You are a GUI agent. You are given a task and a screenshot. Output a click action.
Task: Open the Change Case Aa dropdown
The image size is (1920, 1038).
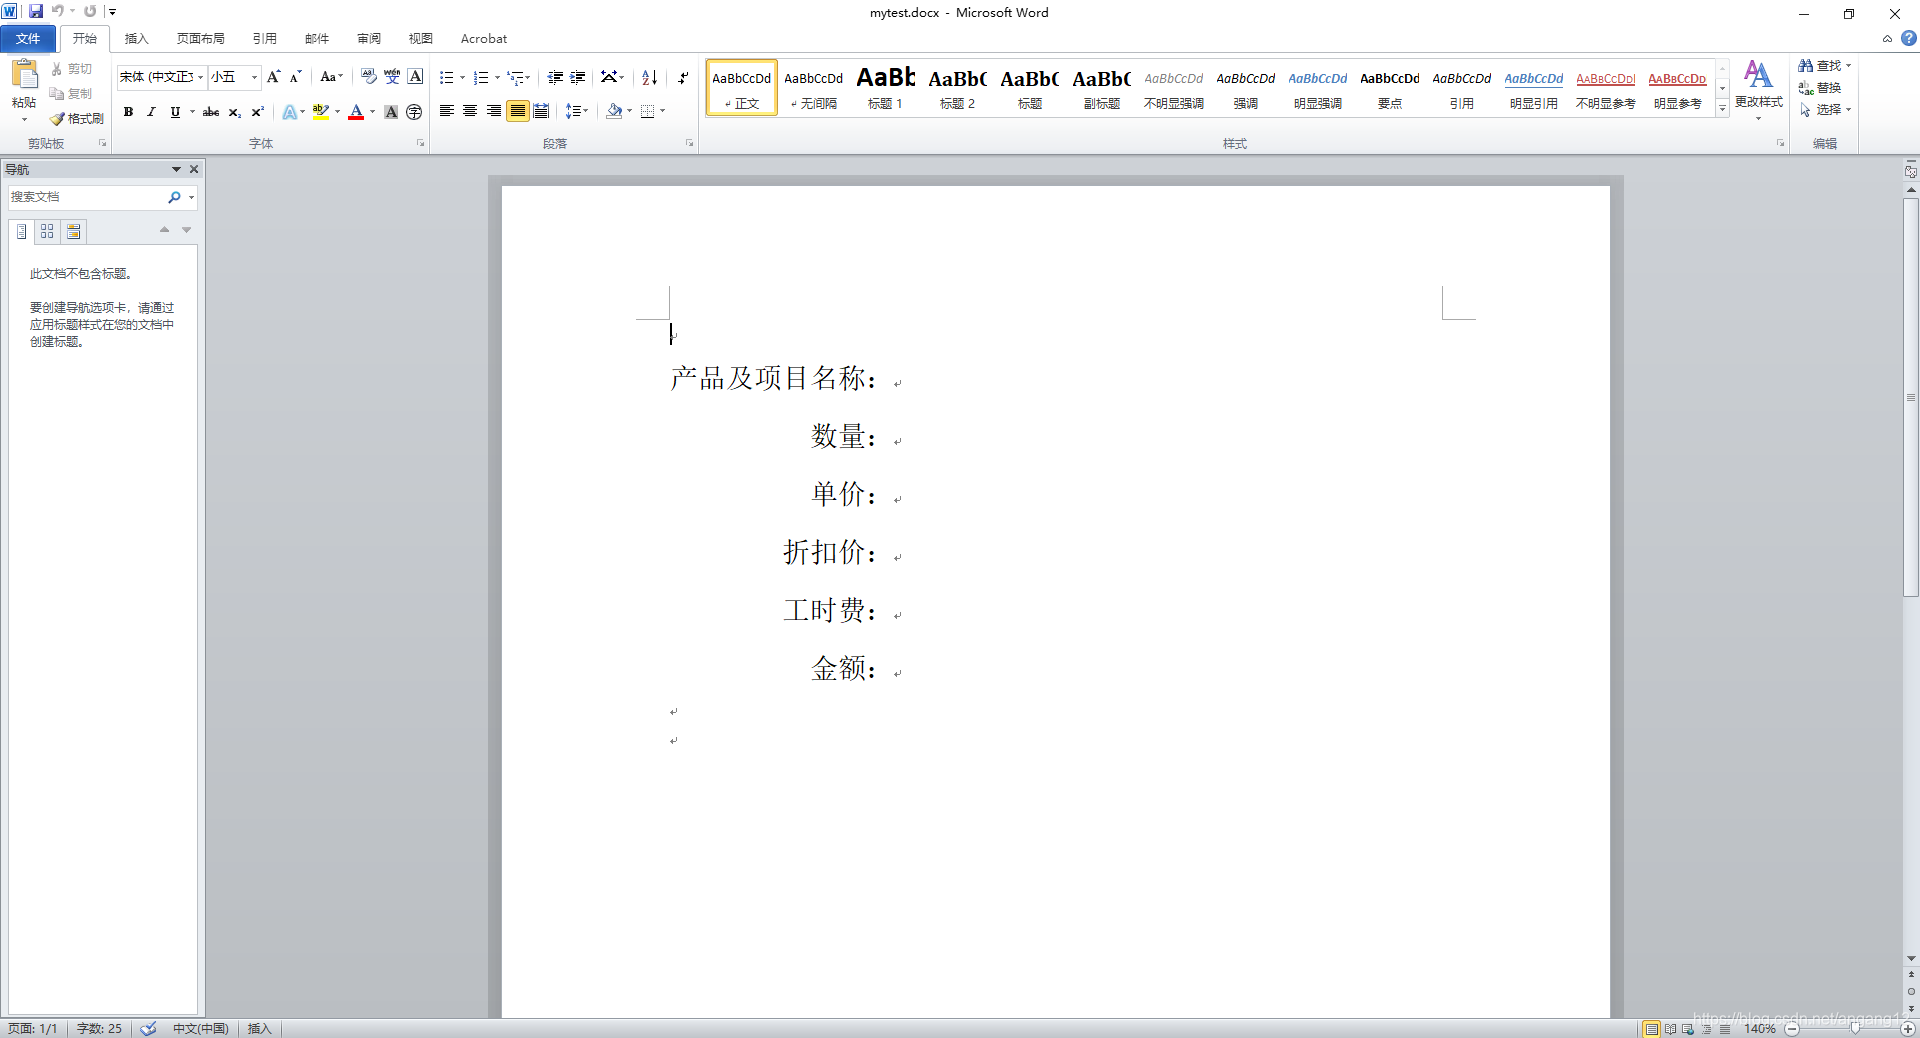point(331,77)
